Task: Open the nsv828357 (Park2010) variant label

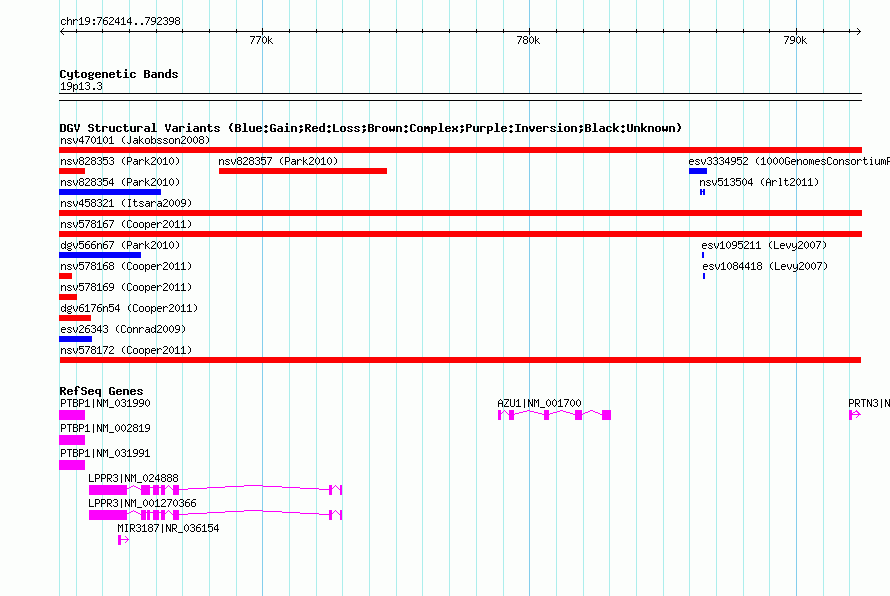Action: [x=278, y=161]
